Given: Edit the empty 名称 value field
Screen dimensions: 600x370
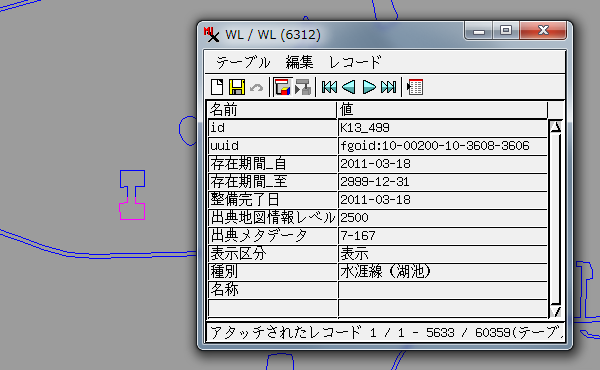Looking at the screenshot, I should (x=443, y=290).
